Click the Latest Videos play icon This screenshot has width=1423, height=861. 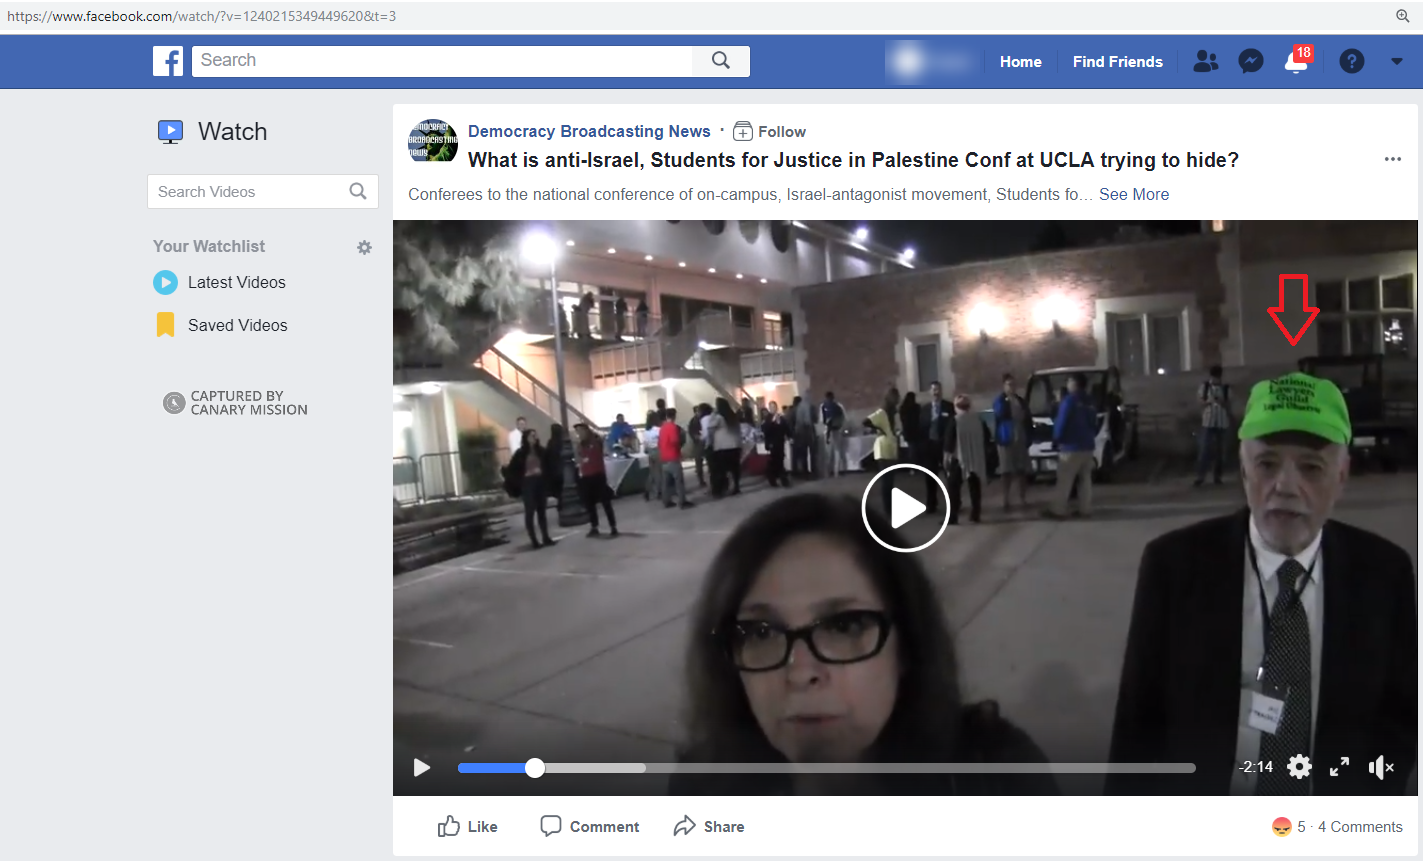pos(165,283)
